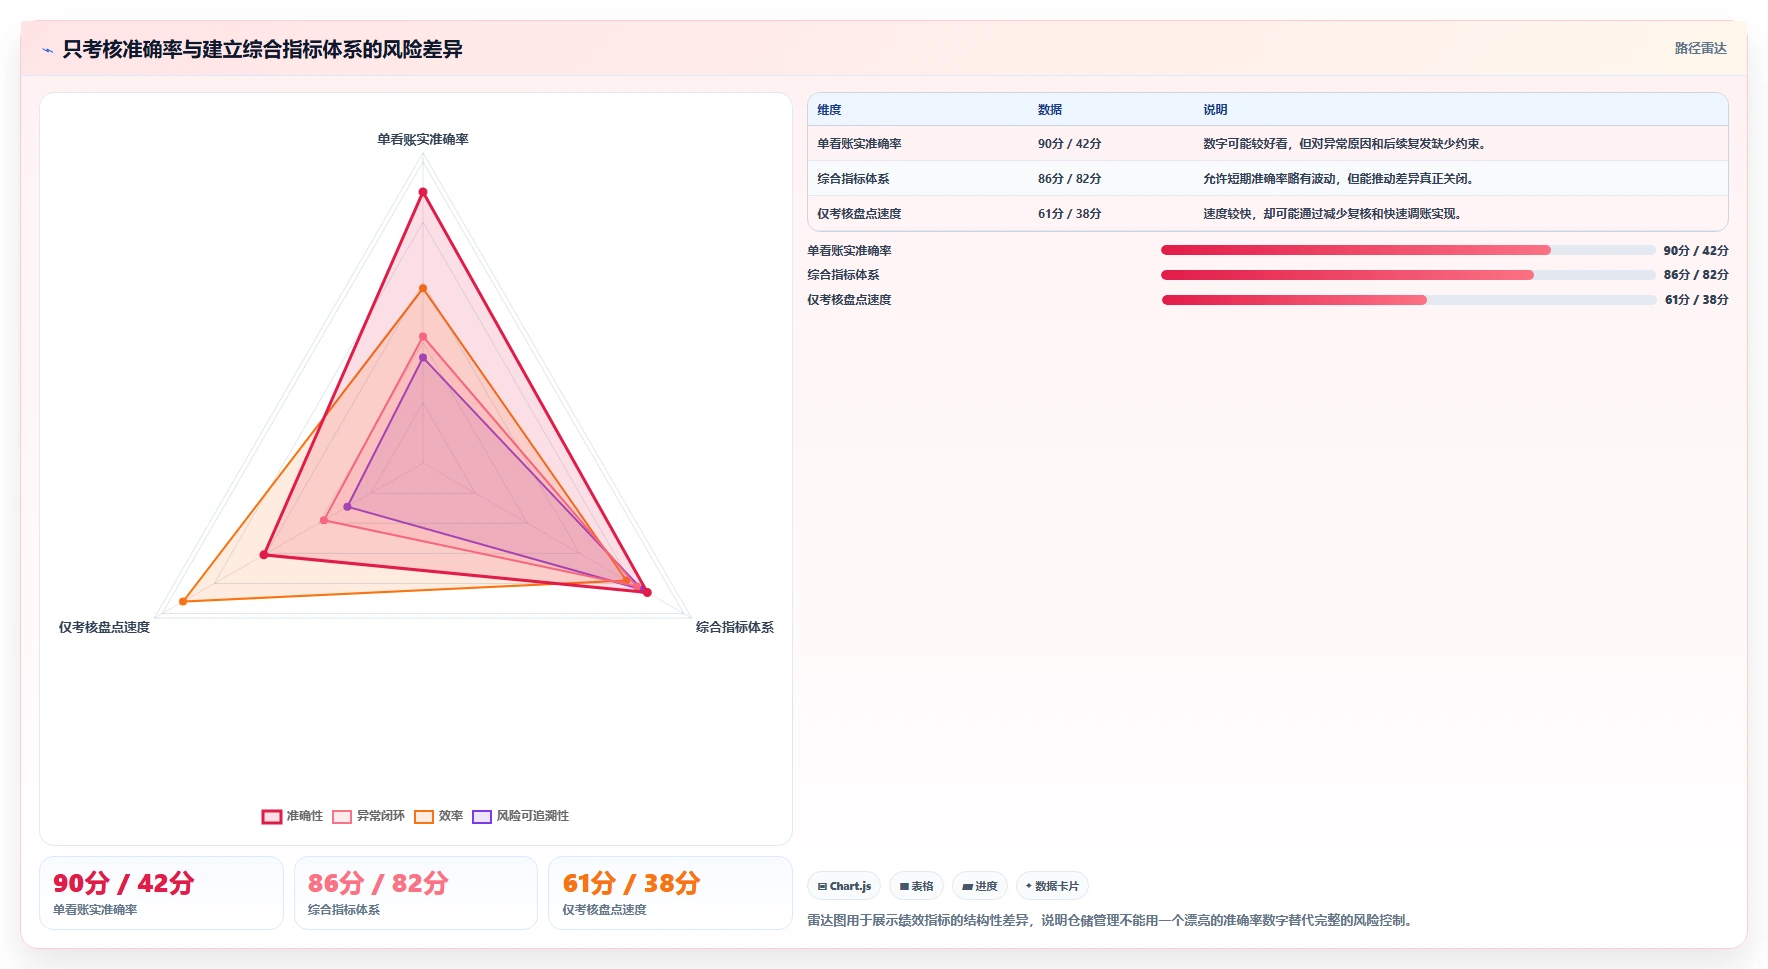Image resolution: width=1768 pixels, height=969 pixels.
Task: Toggle the 准确性 legend series
Action: 292,816
